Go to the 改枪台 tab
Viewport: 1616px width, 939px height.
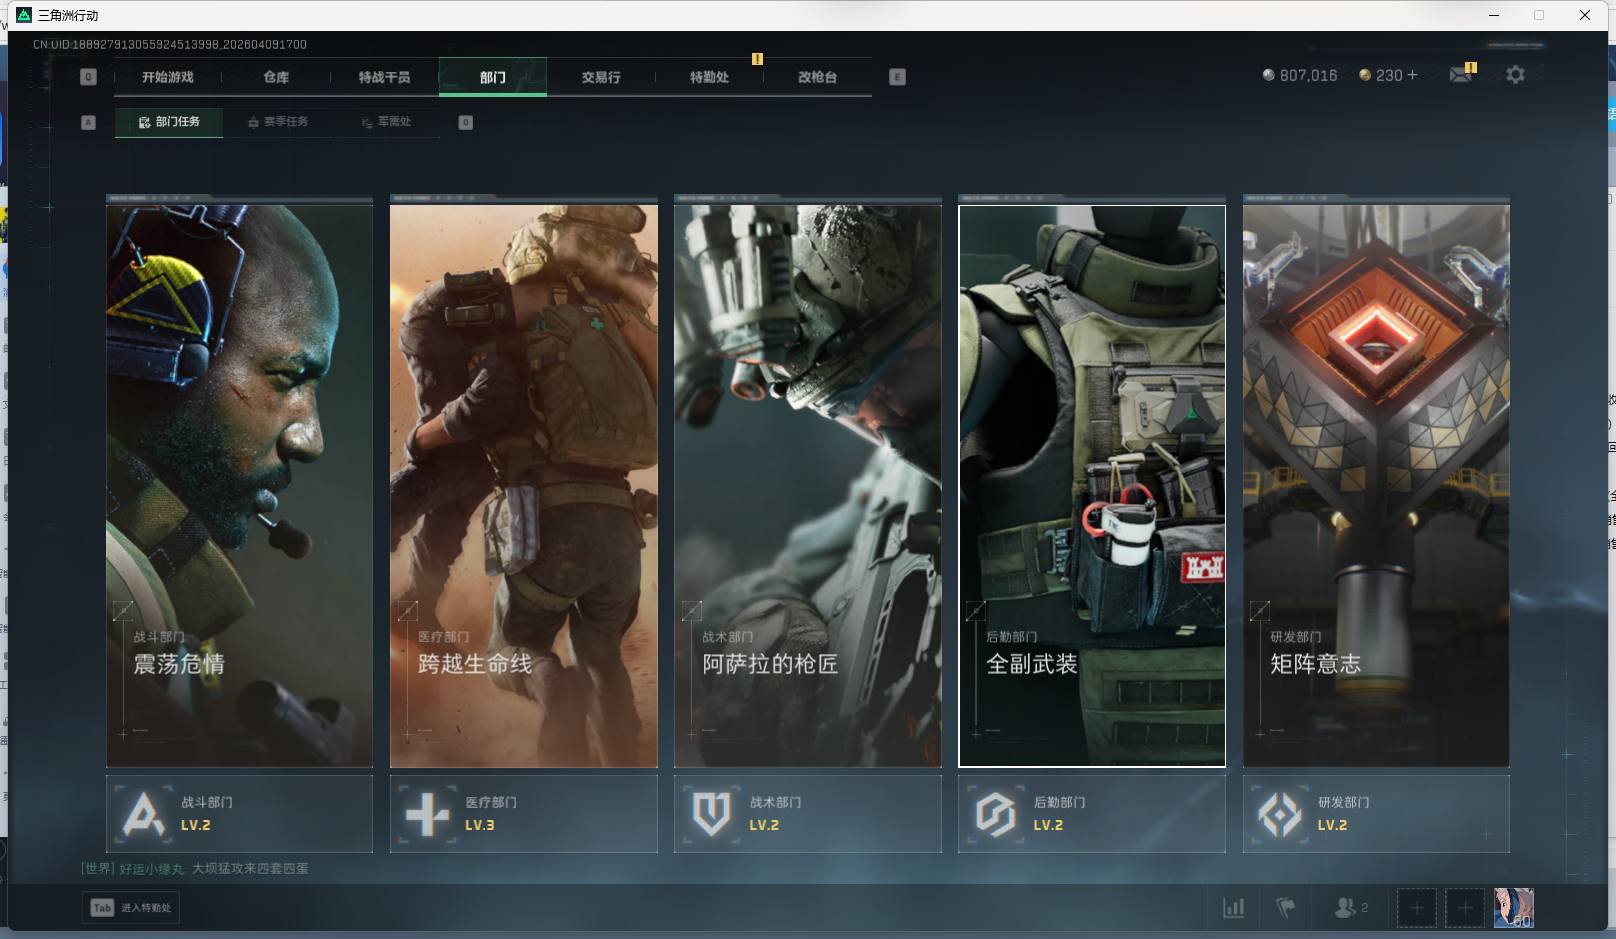click(x=817, y=77)
